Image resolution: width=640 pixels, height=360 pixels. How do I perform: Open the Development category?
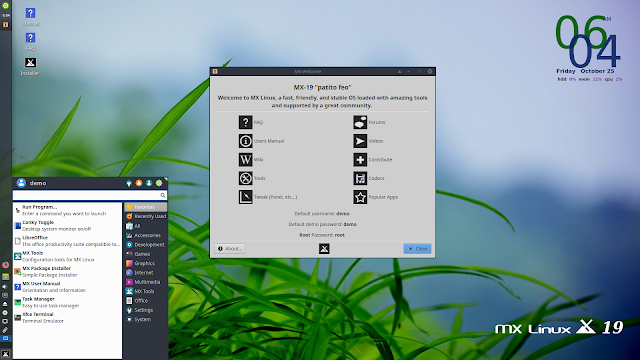pos(145,244)
